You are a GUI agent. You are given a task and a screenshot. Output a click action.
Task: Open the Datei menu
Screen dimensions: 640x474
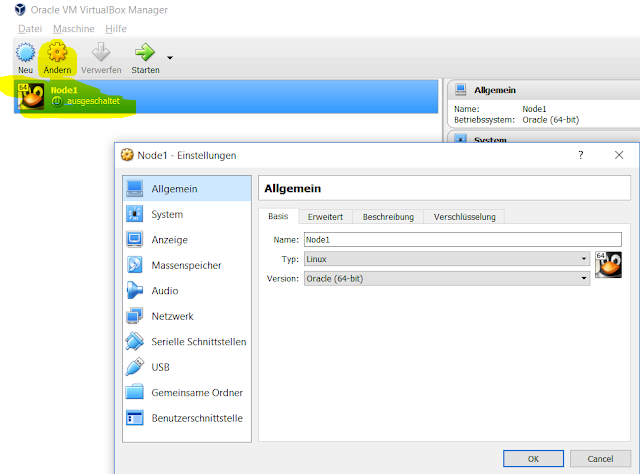pyautogui.click(x=30, y=29)
